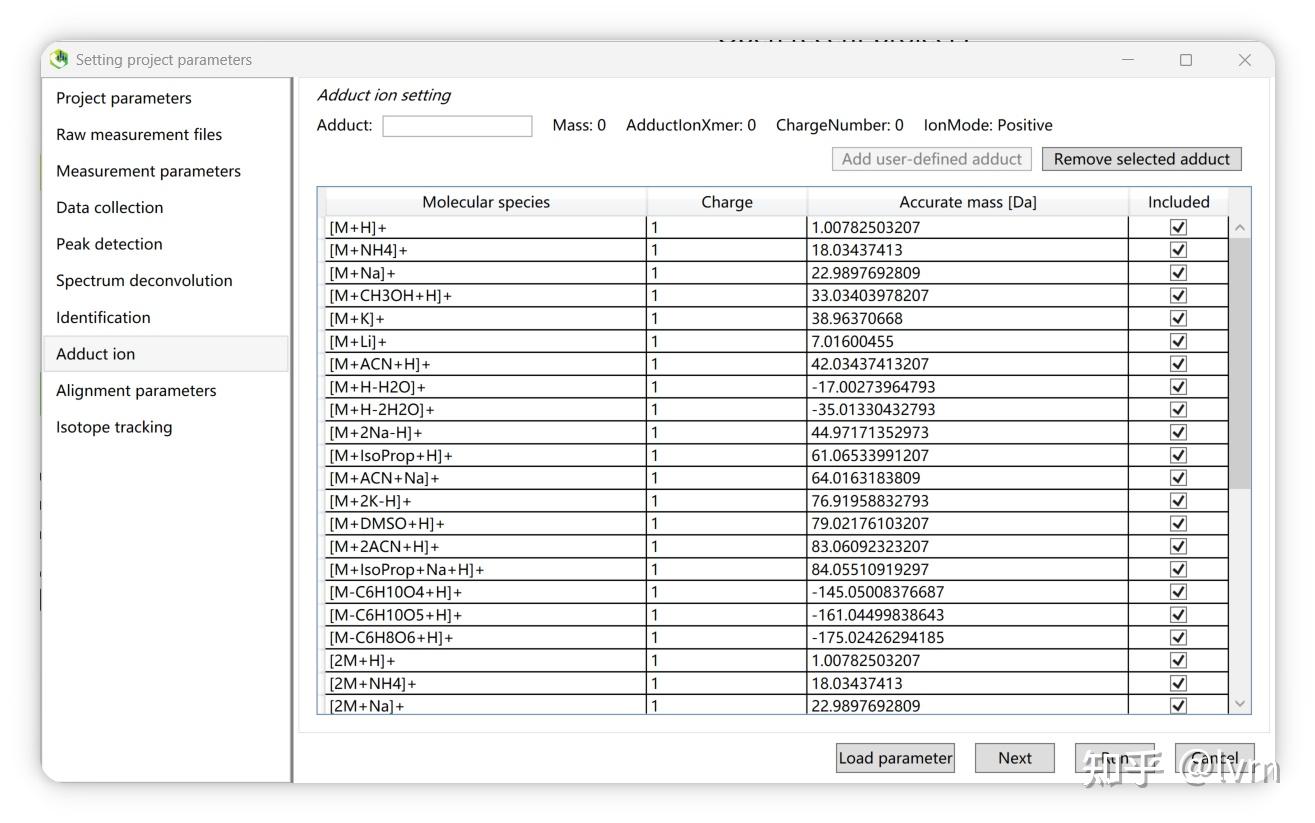The image size is (1315, 823).
Task: Toggle Included checkbox for [M+2Na-H]+
Action: point(1178,433)
